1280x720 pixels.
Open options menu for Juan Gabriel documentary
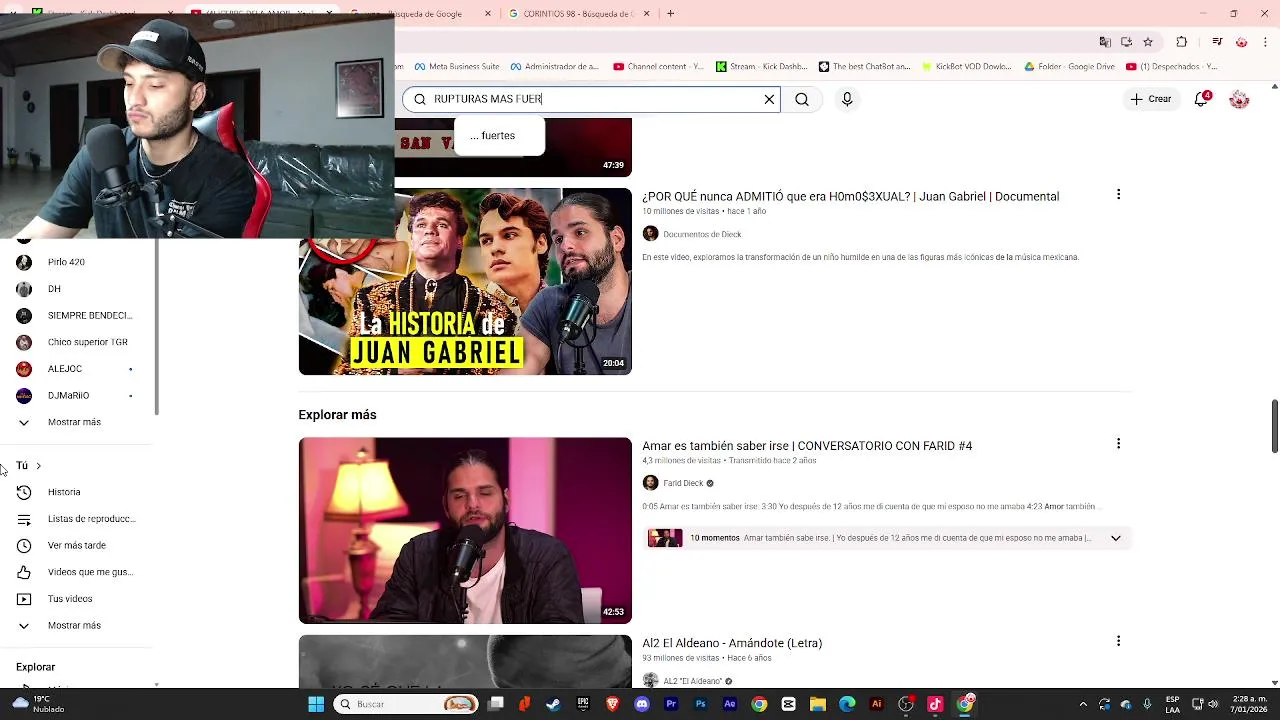click(x=1118, y=195)
